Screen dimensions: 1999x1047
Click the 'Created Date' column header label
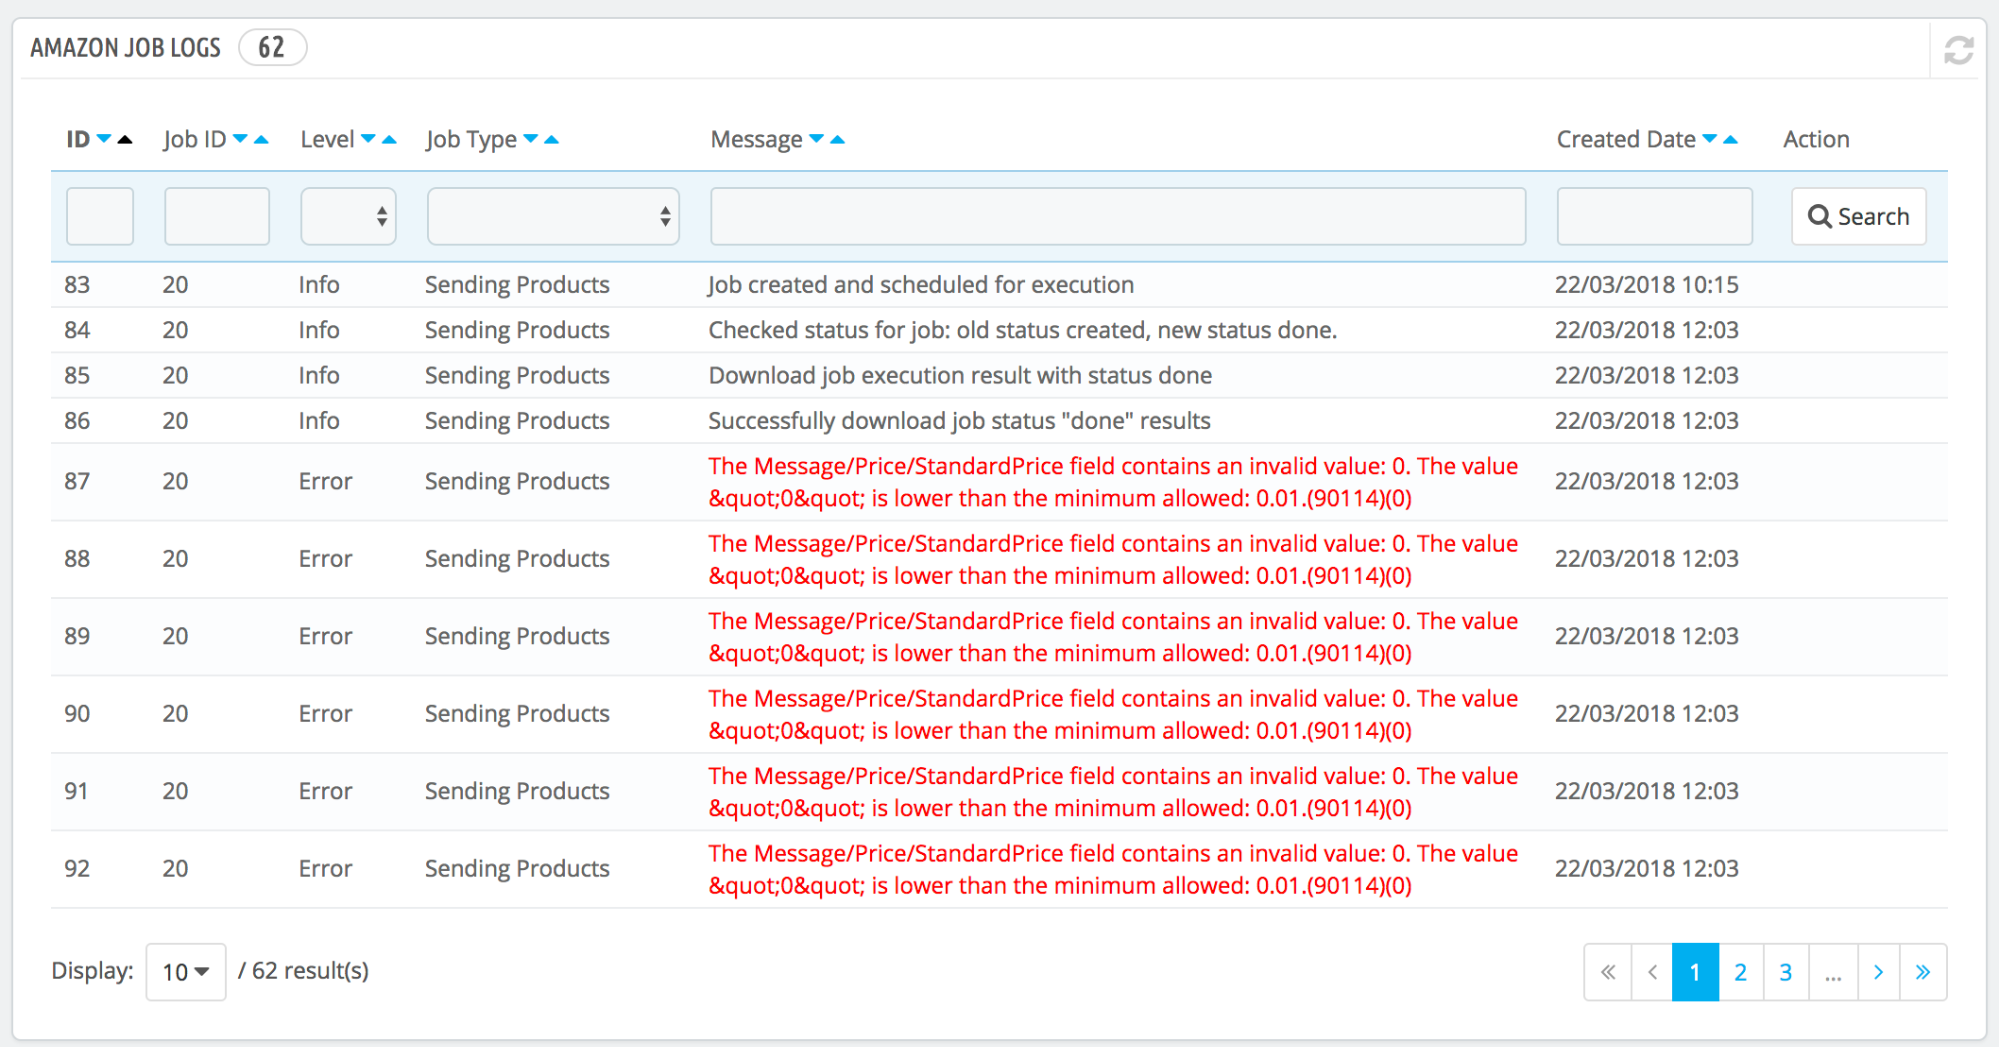(x=1626, y=139)
